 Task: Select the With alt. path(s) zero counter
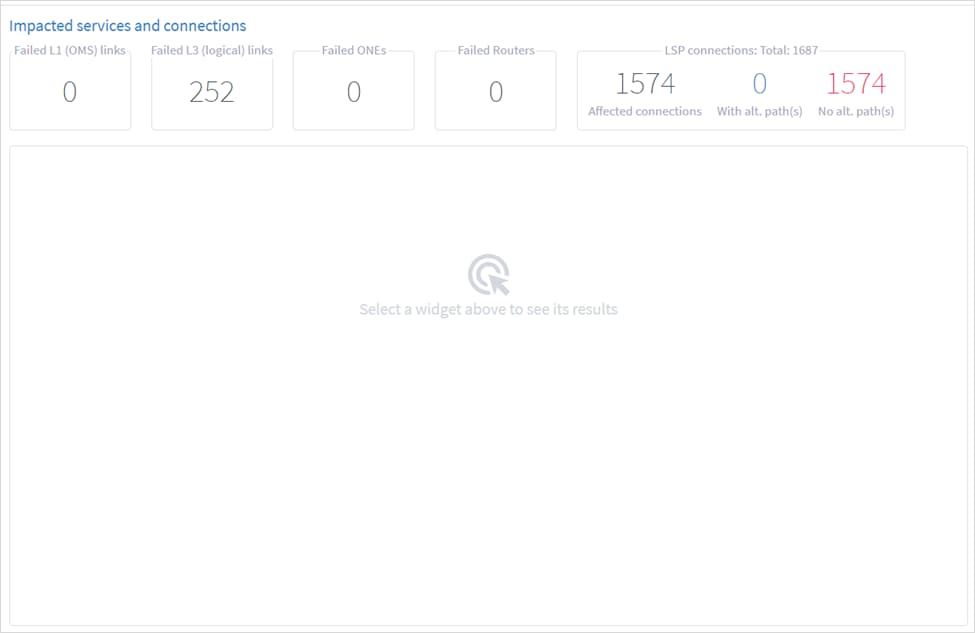(759, 84)
